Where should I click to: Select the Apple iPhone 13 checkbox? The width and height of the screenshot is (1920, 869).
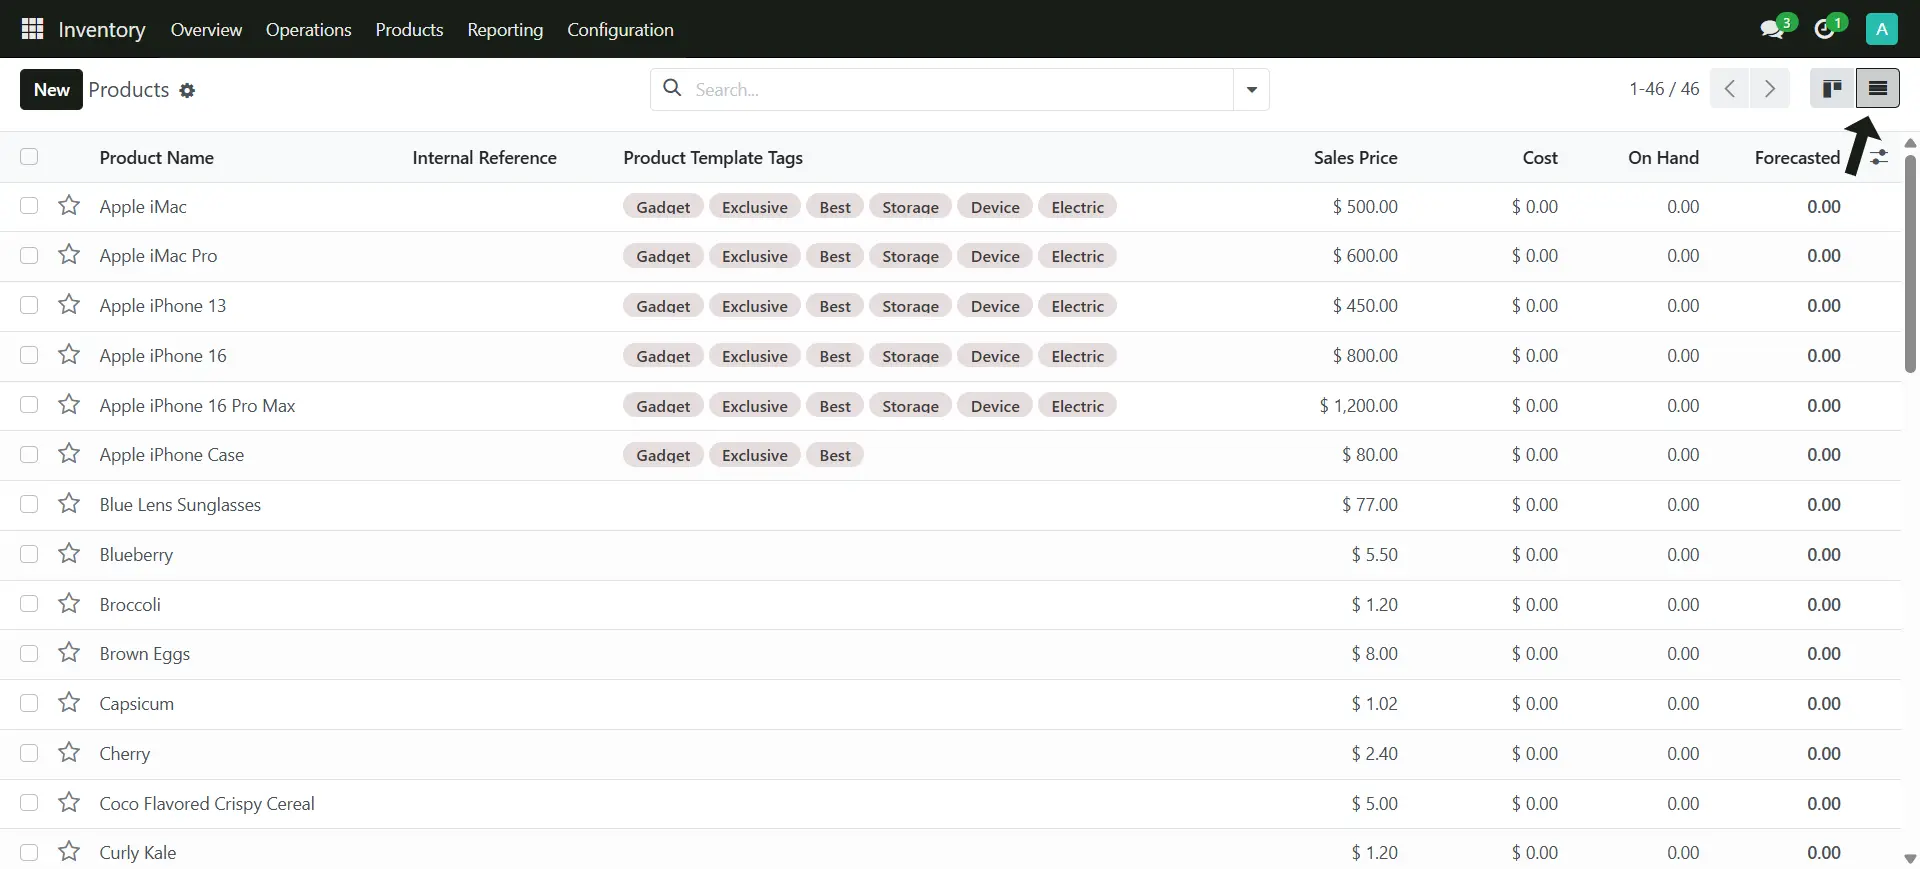pyautogui.click(x=29, y=305)
